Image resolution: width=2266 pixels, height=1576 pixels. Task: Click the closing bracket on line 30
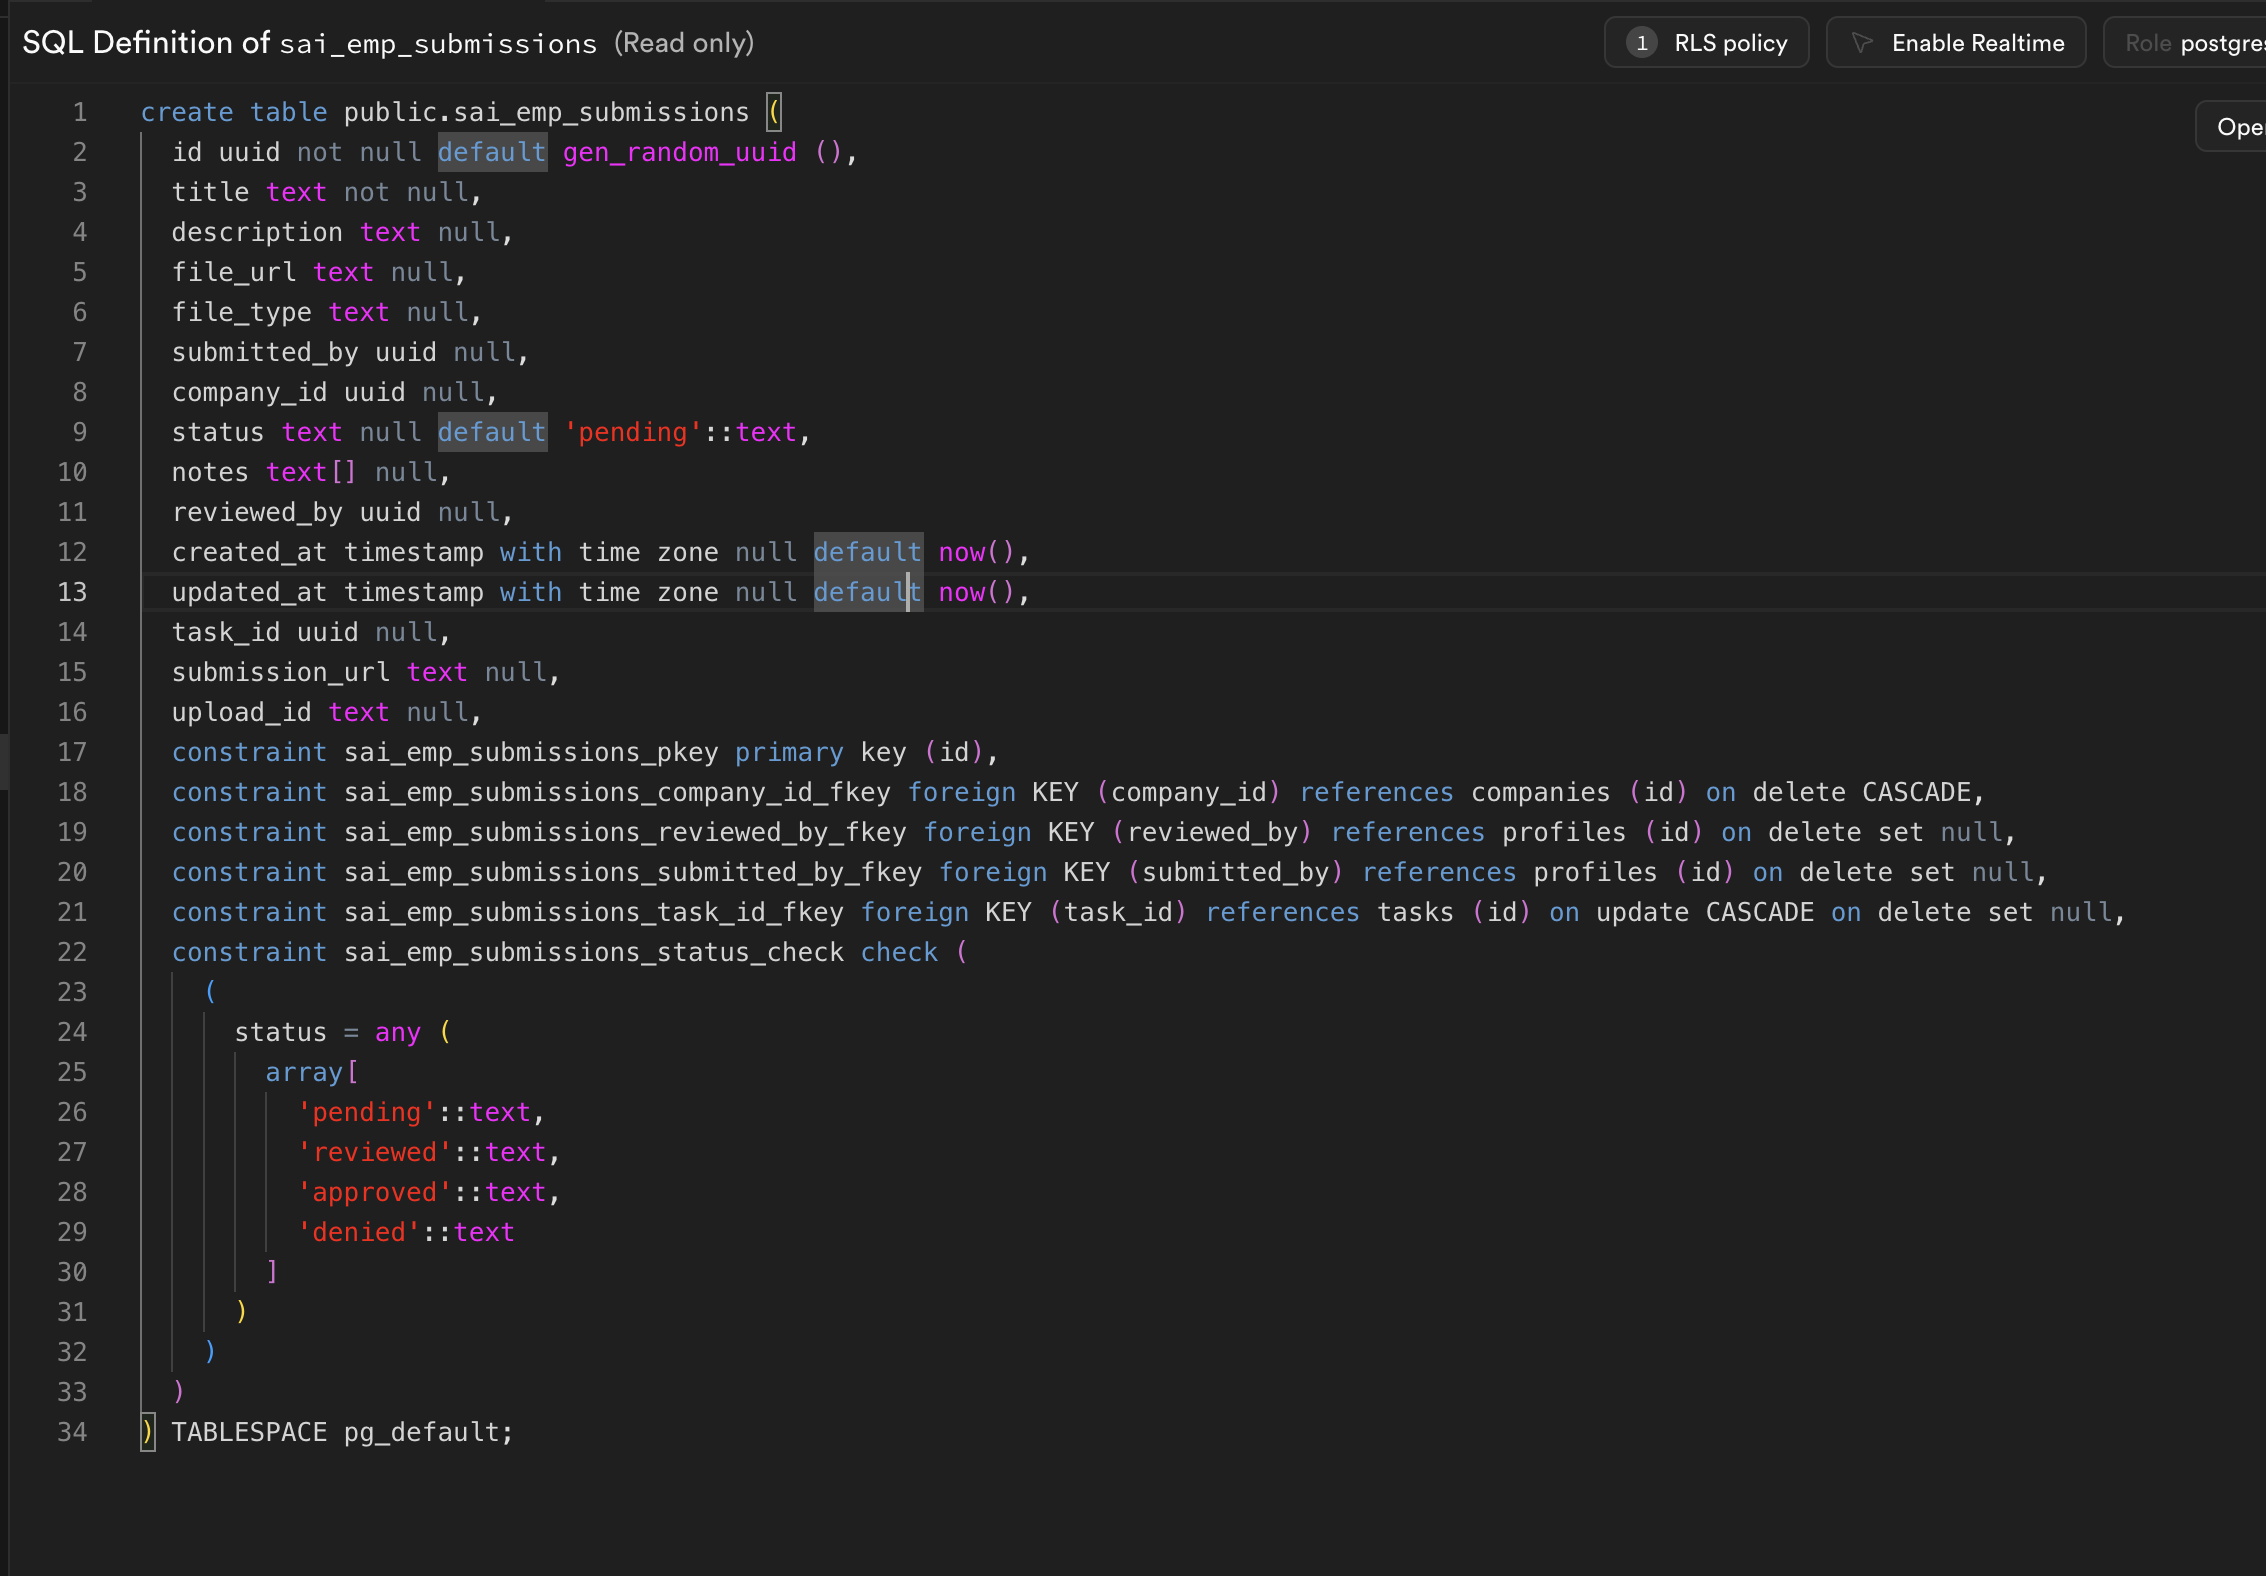pyautogui.click(x=272, y=1272)
